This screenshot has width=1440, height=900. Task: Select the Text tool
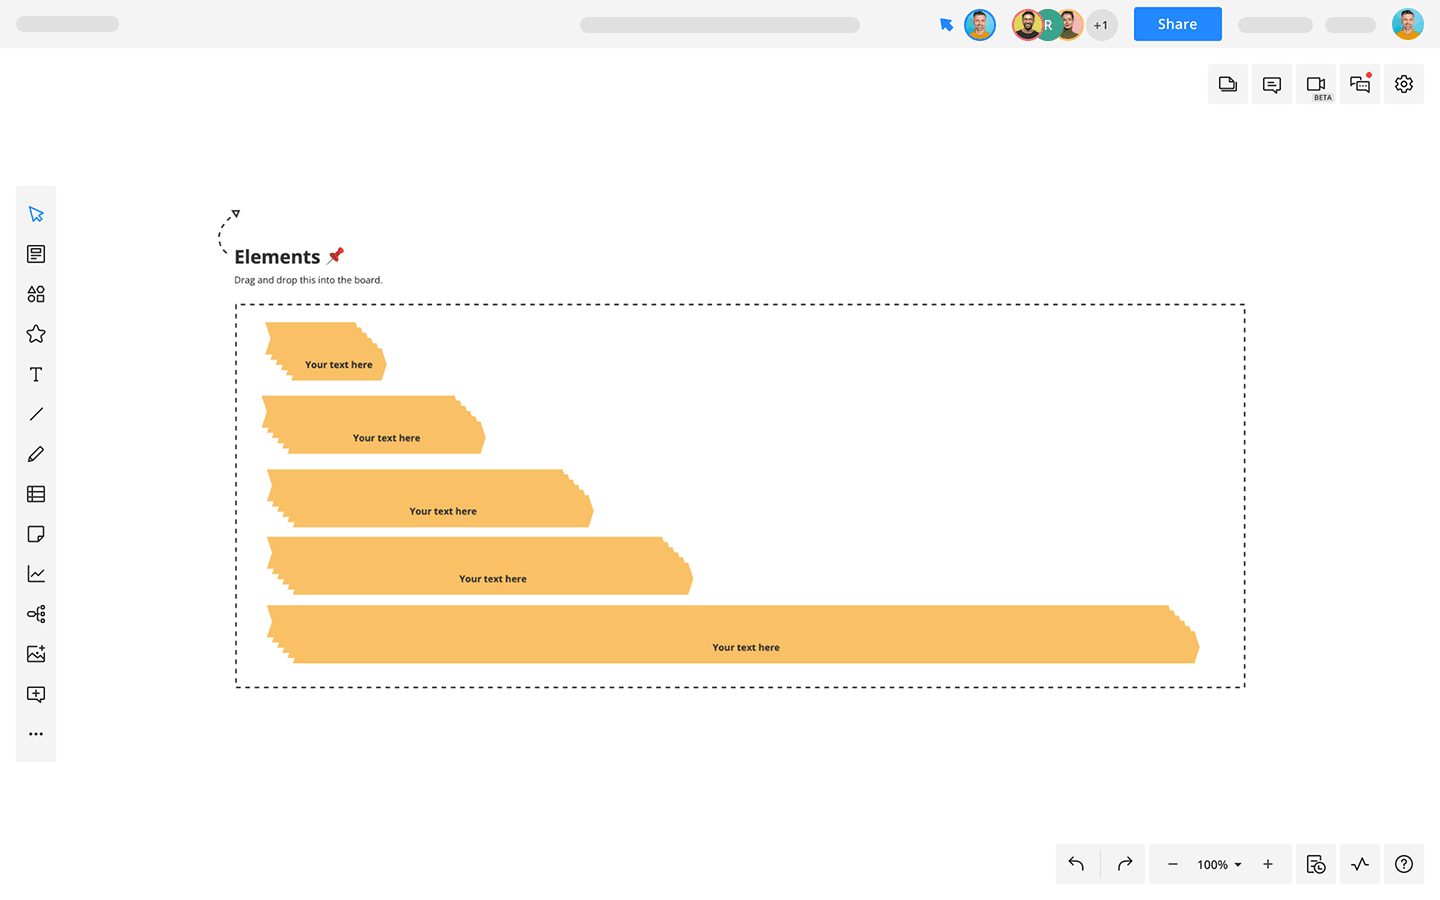pos(36,374)
